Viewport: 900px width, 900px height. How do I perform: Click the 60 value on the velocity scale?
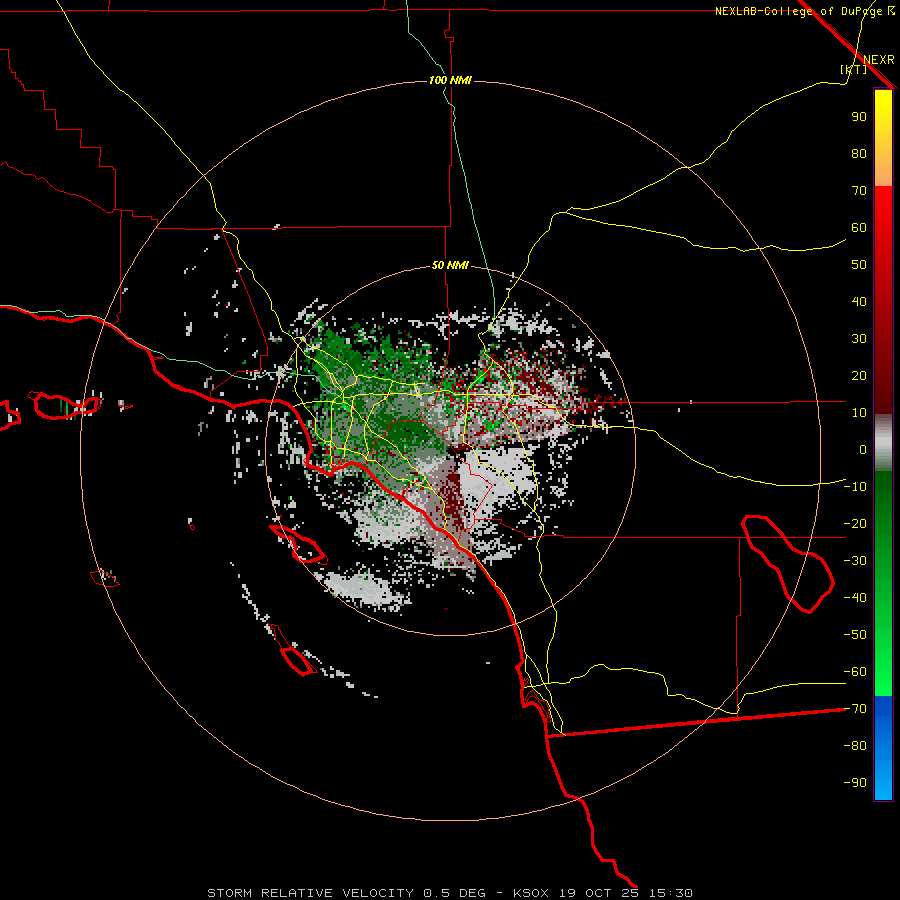click(x=859, y=228)
